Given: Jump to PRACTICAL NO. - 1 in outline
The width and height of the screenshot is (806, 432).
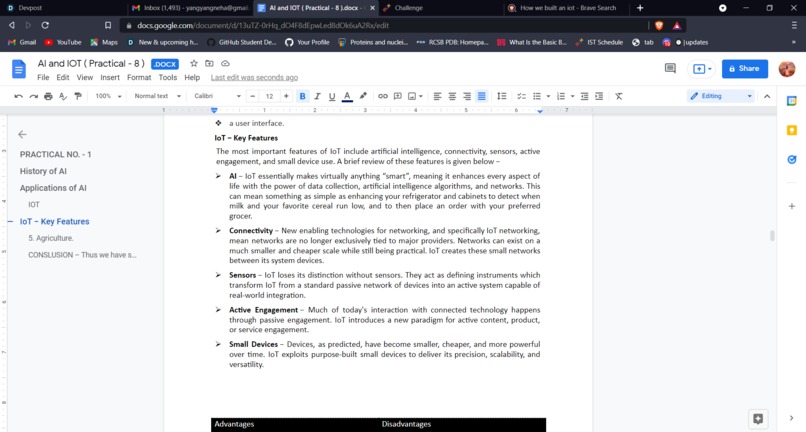Looking at the screenshot, I should point(56,154).
